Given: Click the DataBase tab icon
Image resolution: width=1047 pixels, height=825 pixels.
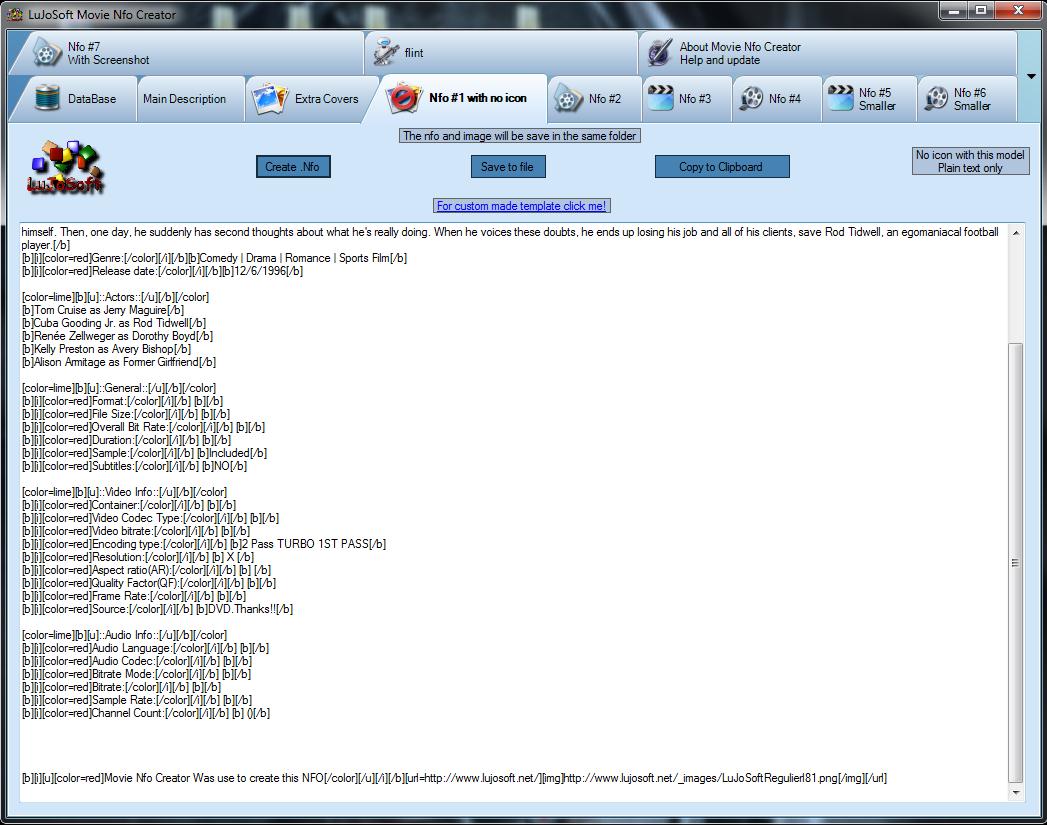Looking at the screenshot, I should pyautogui.click(x=46, y=99).
